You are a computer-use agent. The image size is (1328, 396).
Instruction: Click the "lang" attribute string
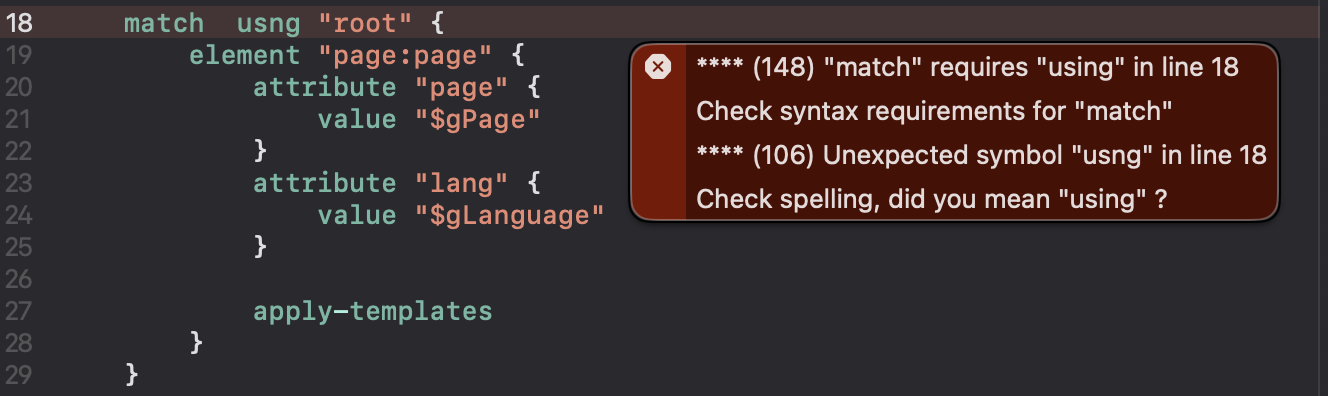(461, 183)
